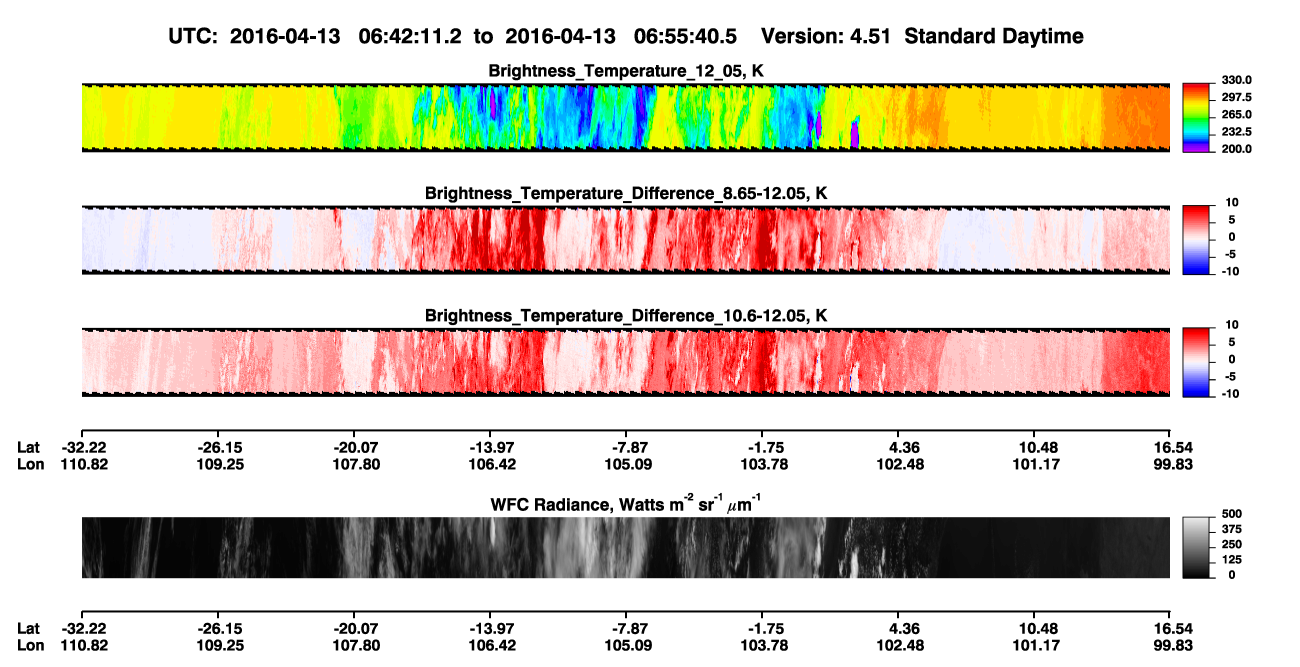Click the 10.6-12.05 red-blue color bar
The width and height of the screenshot is (1300, 667).
pyautogui.click(x=1196, y=361)
